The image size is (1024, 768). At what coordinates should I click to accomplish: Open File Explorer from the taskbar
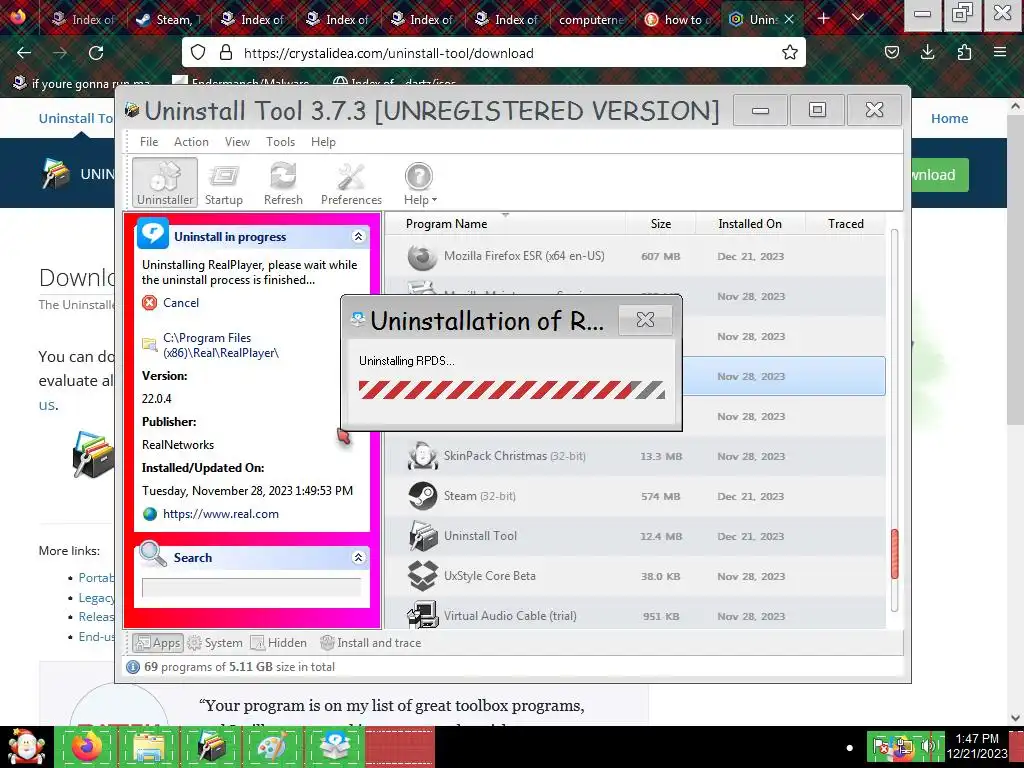(x=148, y=747)
